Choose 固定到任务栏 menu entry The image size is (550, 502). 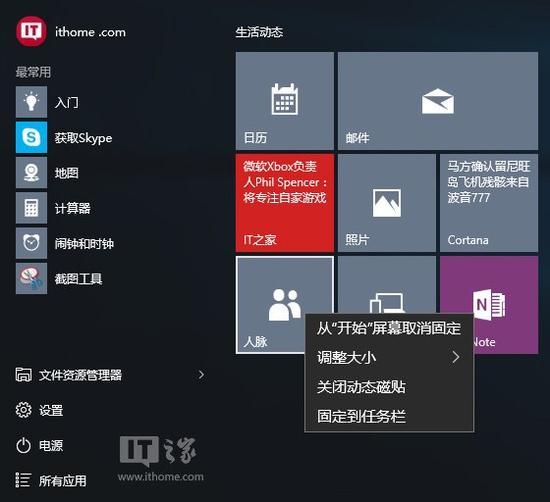tap(389, 416)
